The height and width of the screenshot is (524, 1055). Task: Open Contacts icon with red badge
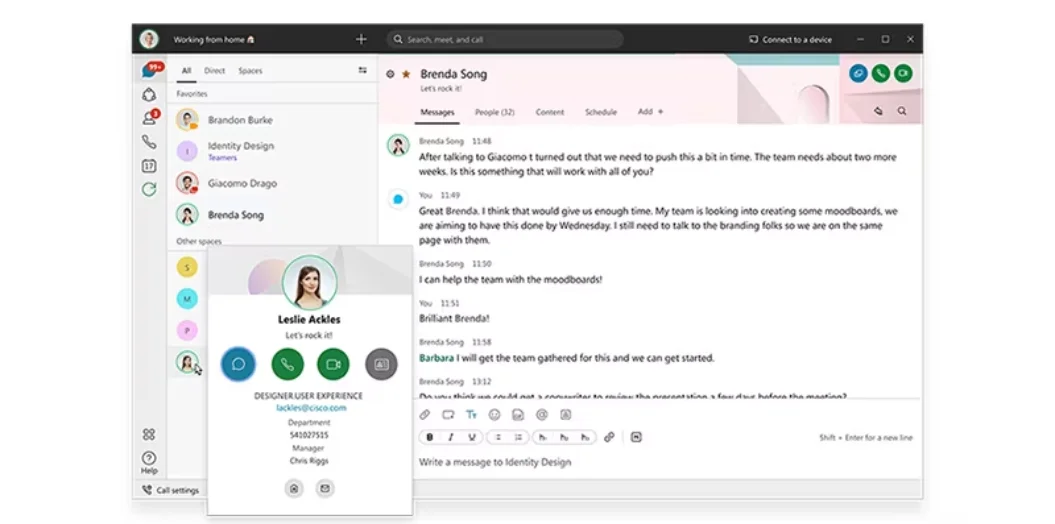pos(149,118)
